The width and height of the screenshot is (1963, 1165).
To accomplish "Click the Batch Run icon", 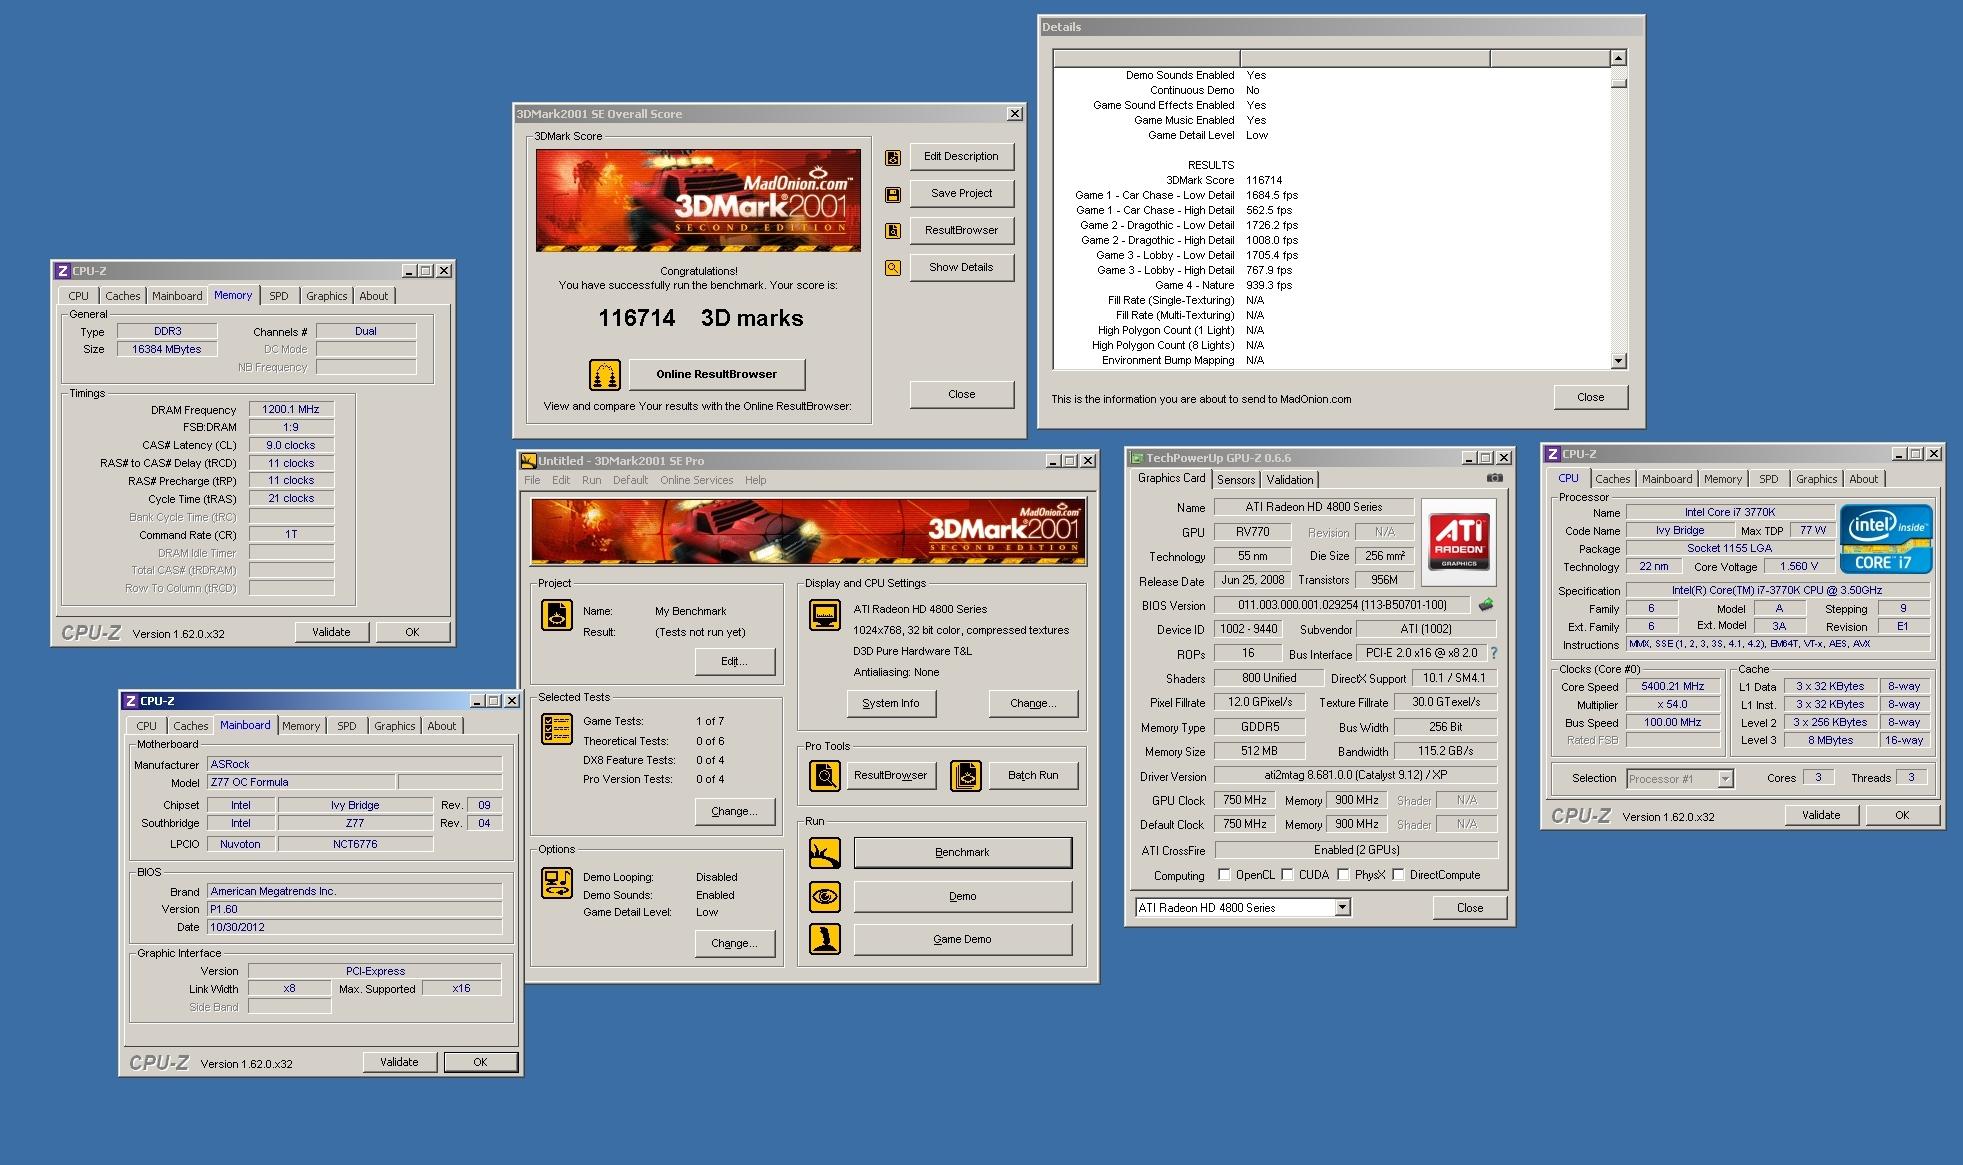I will pyautogui.click(x=966, y=776).
